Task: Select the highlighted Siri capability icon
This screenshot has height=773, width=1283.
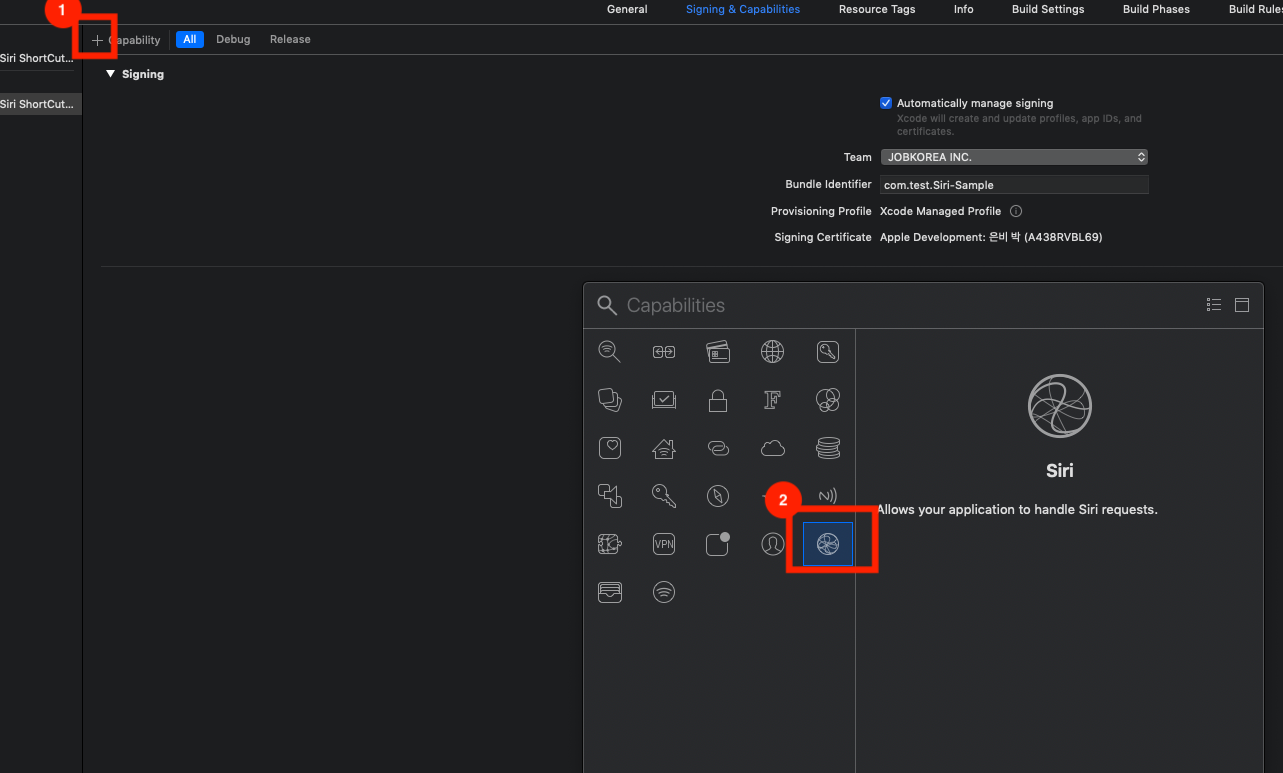Action: click(x=828, y=544)
